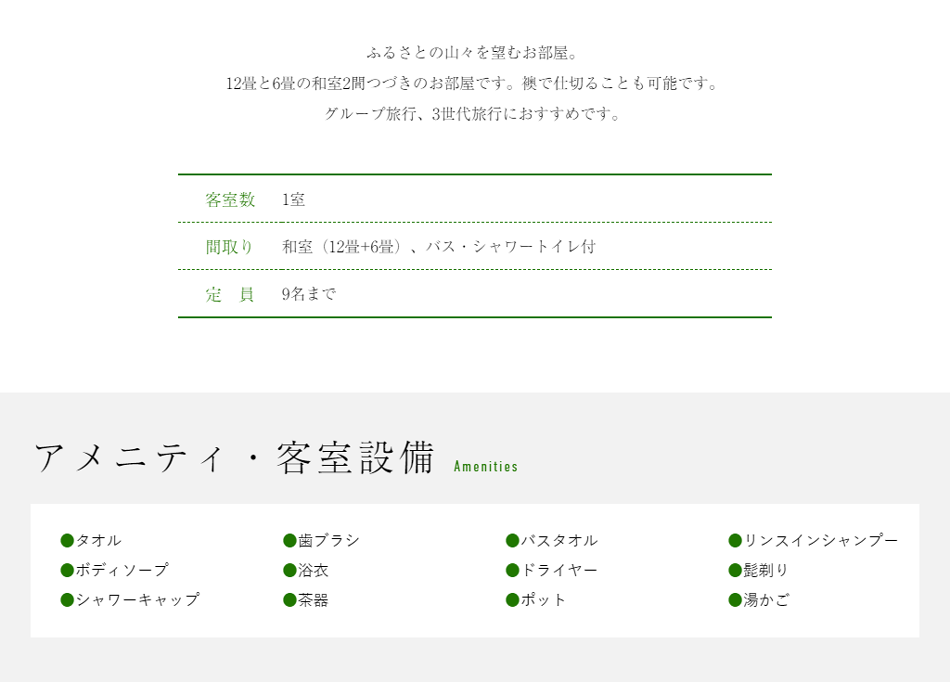Select the ポット amenity text
The height and width of the screenshot is (682, 950).
(x=543, y=600)
